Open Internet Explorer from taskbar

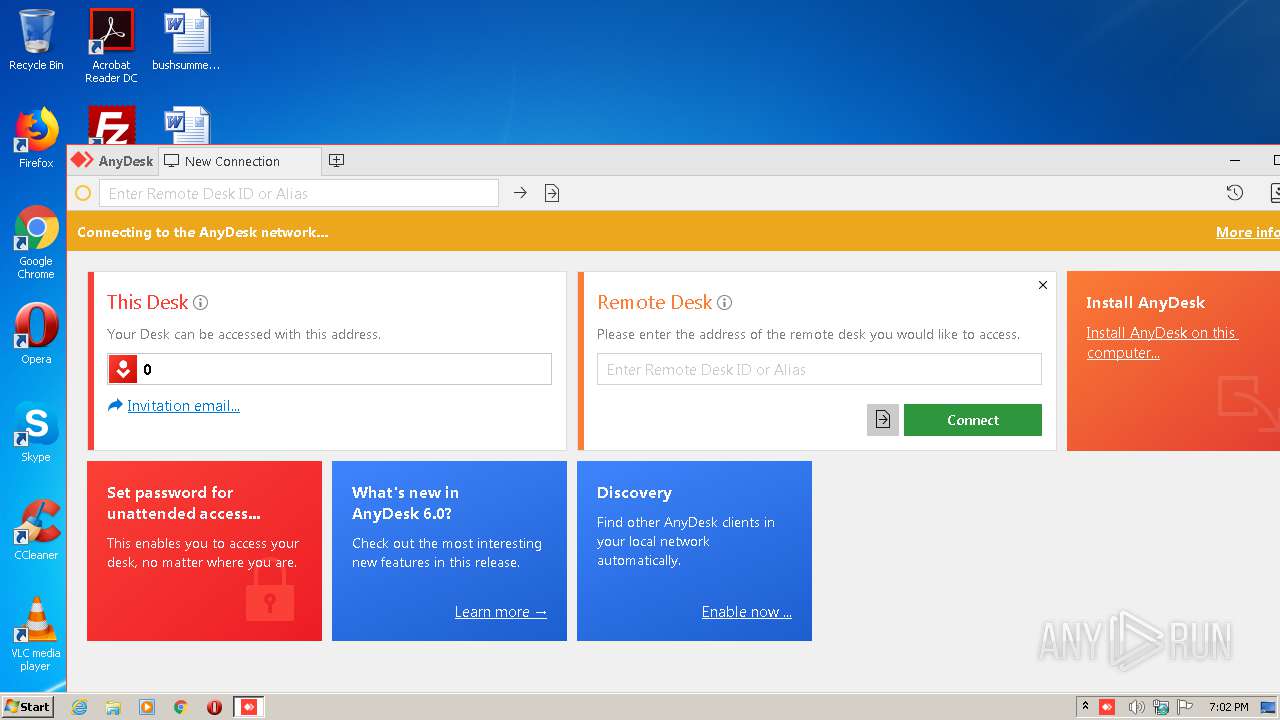click(79, 707)
